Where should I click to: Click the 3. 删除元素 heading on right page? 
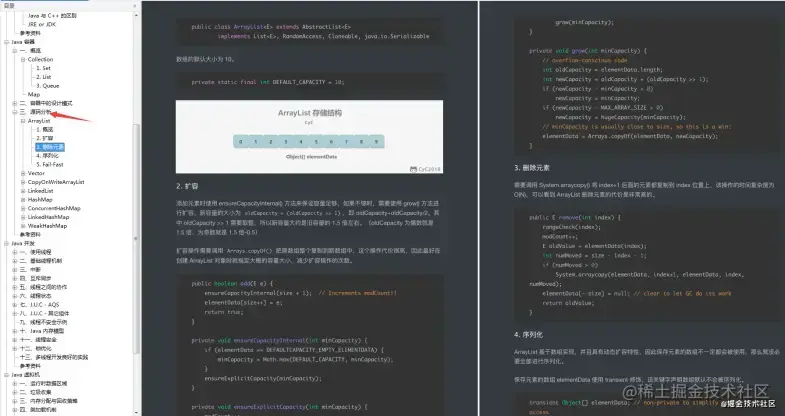pyautogui.click(x=532, y=168)
